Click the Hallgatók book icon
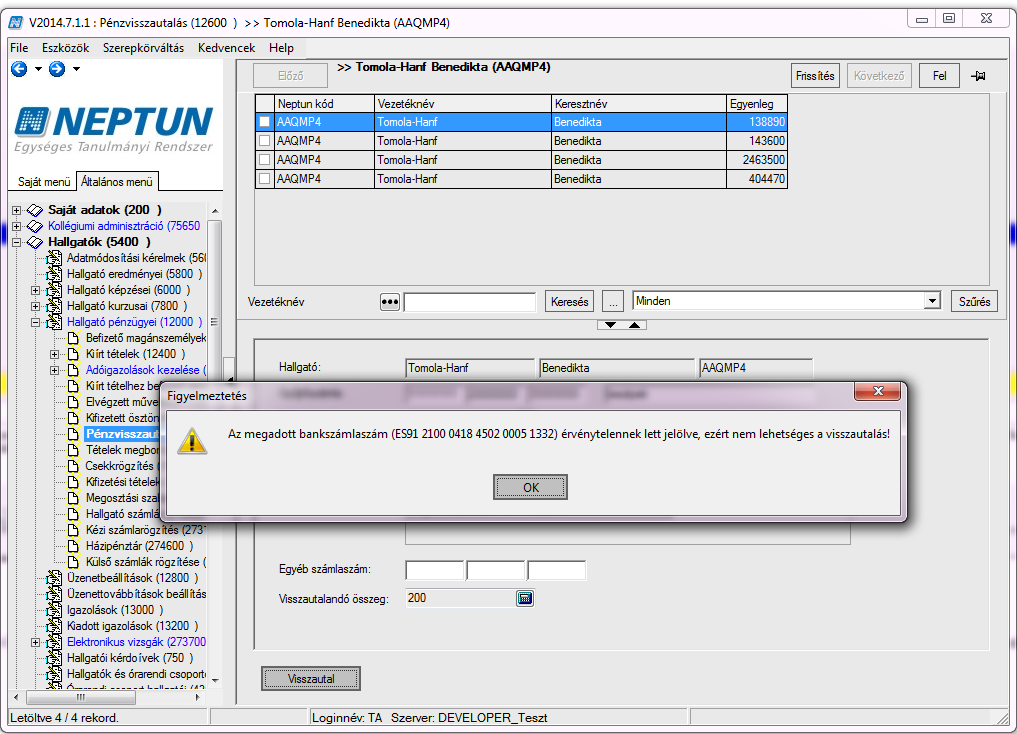The width and height of the screenshot is (1017, 734). pos(34,242)
